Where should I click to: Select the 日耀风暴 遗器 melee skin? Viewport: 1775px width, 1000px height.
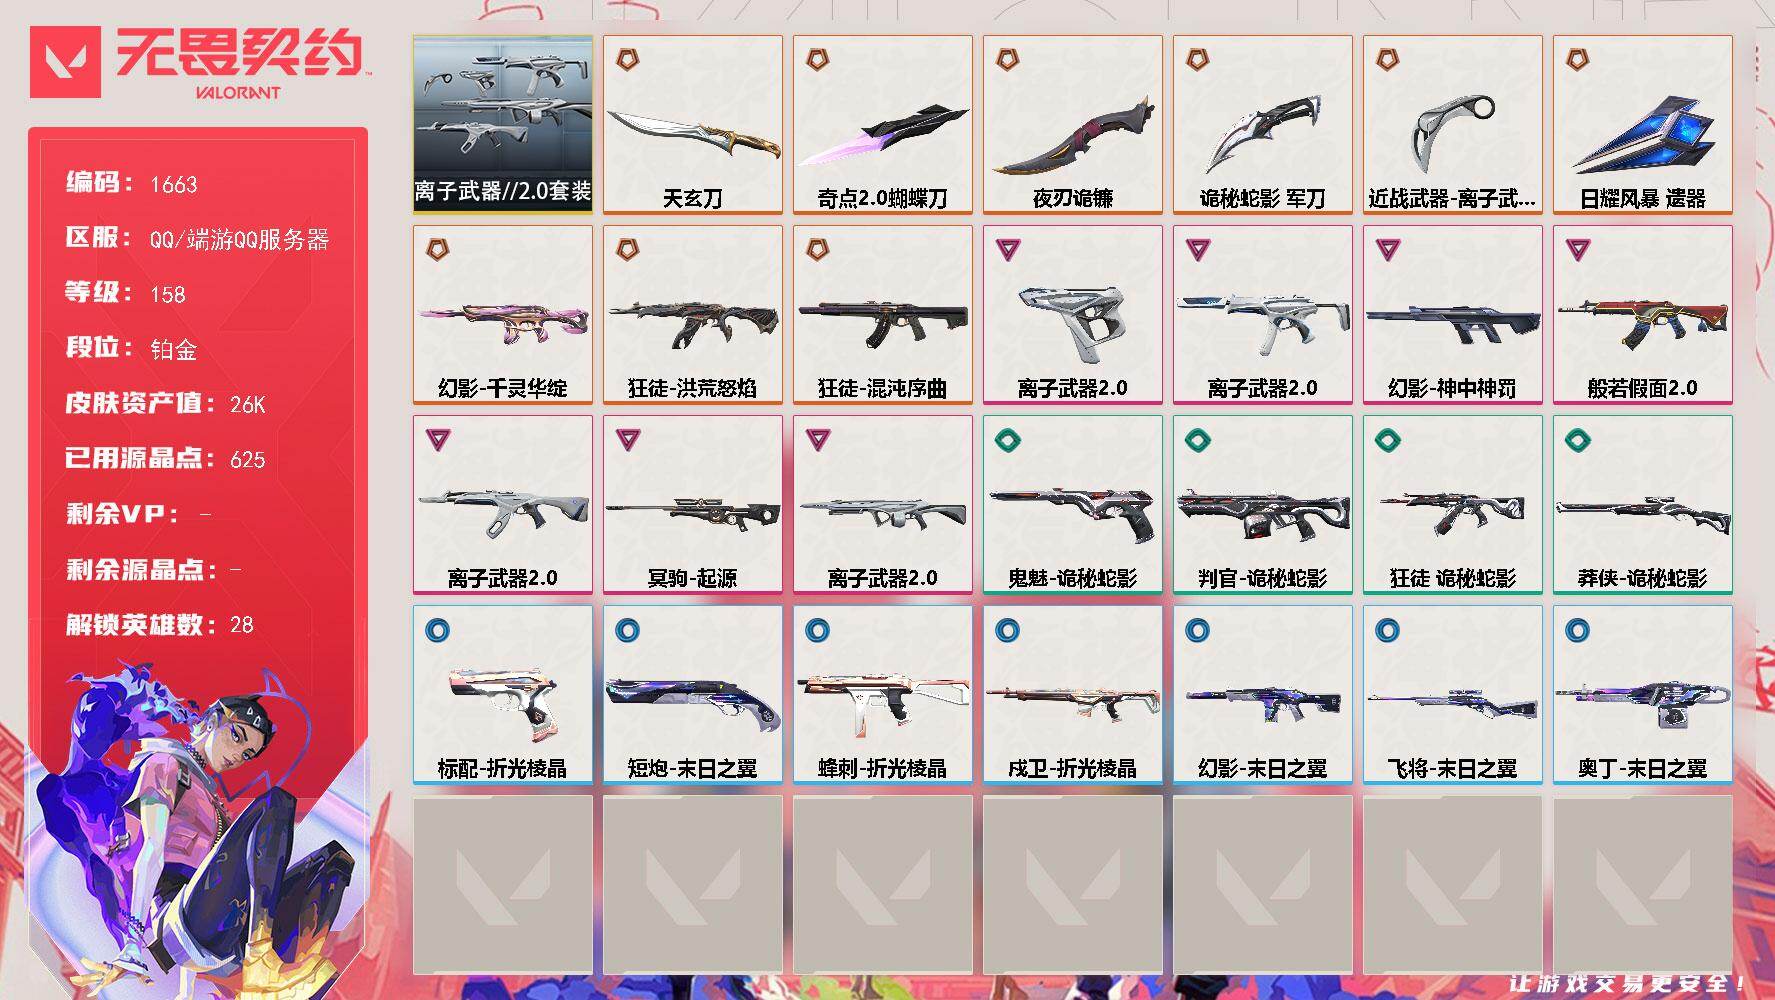coord(1643,125)
